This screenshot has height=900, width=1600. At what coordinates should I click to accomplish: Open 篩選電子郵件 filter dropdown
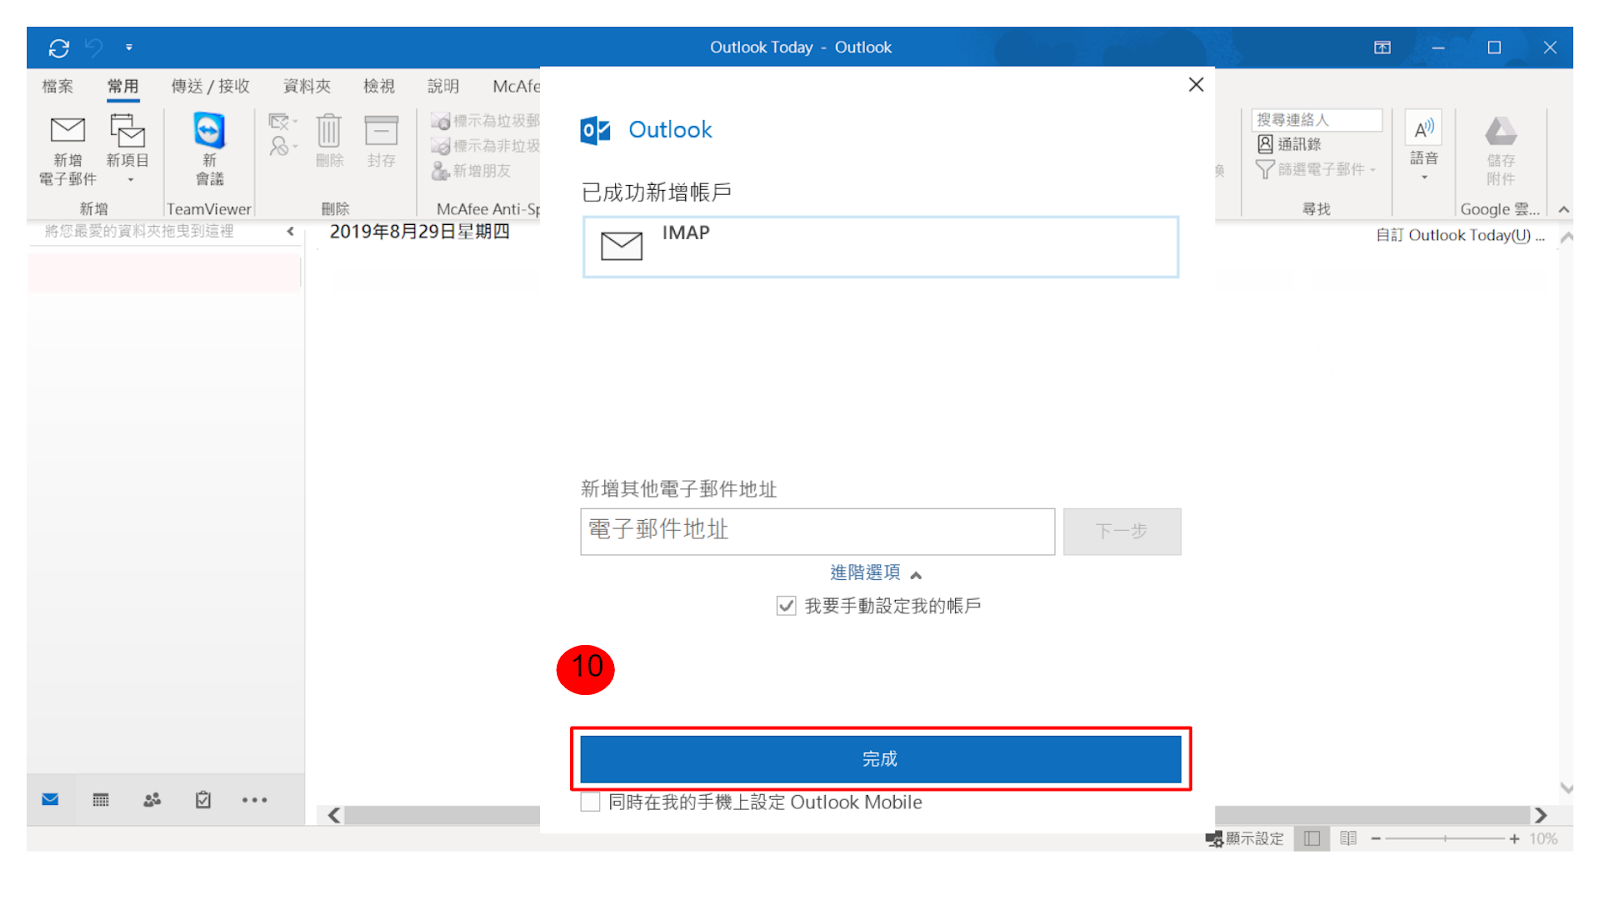(x=1316, y=169)
